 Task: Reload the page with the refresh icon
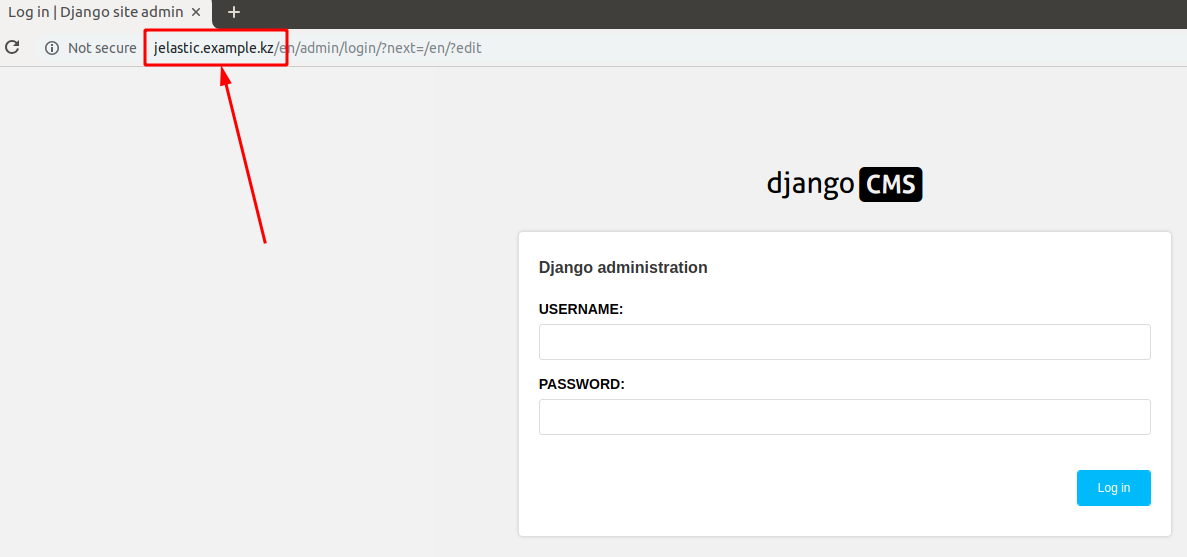[x=12, y=48]
